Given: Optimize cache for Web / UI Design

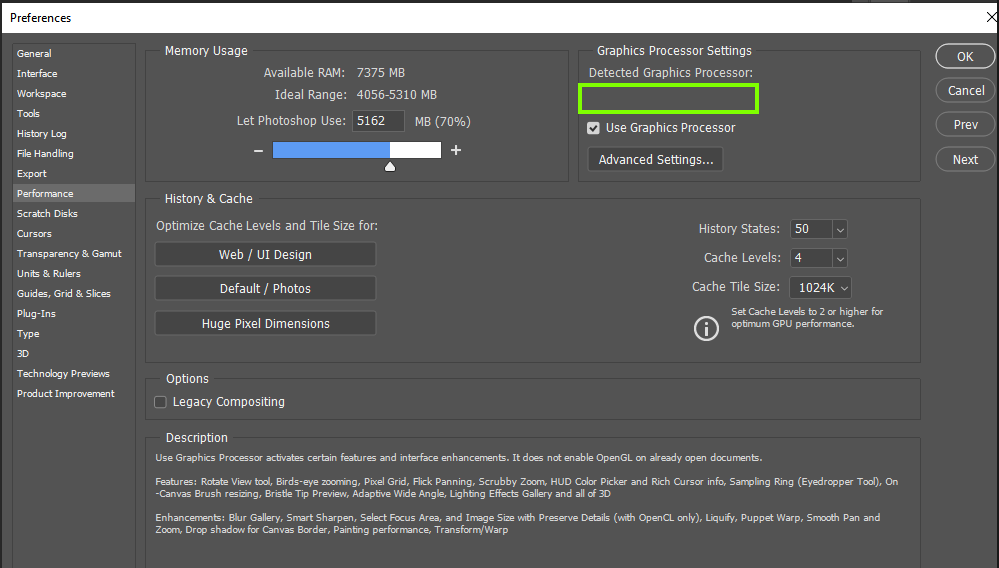Looking at the screenshot, I should 265,255.
